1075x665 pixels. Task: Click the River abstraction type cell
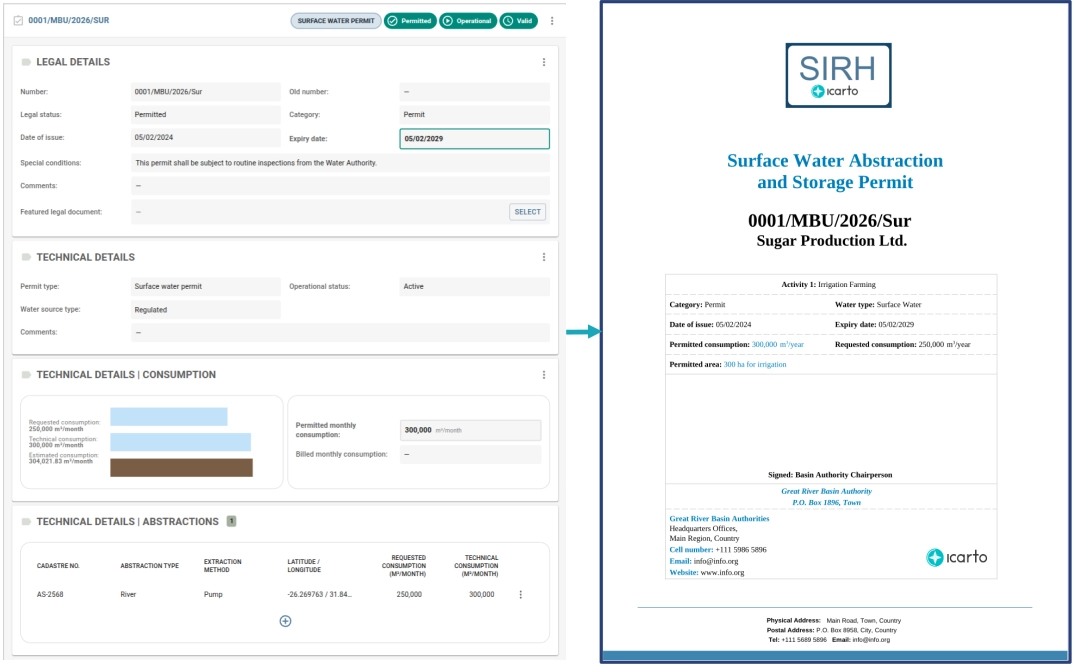tap(128, 595)
